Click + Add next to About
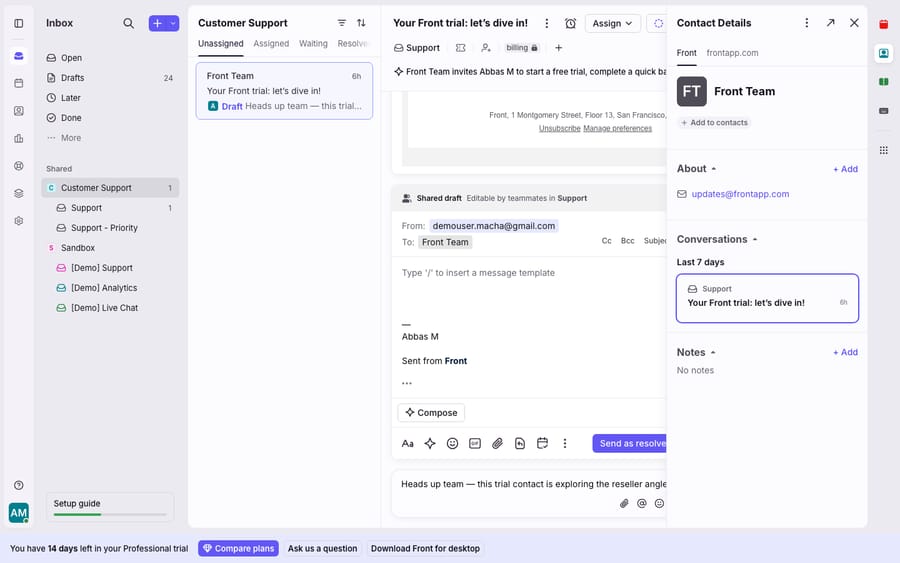This screenshot has height=563, width=900. [x=845, y=169]
